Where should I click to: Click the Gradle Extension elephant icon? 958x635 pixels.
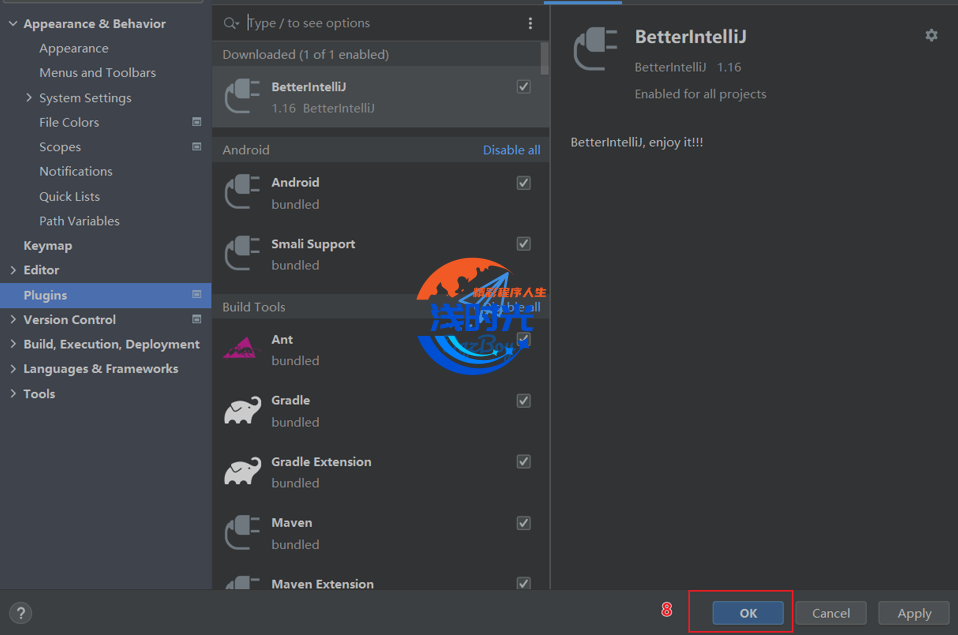pos(242,471)
